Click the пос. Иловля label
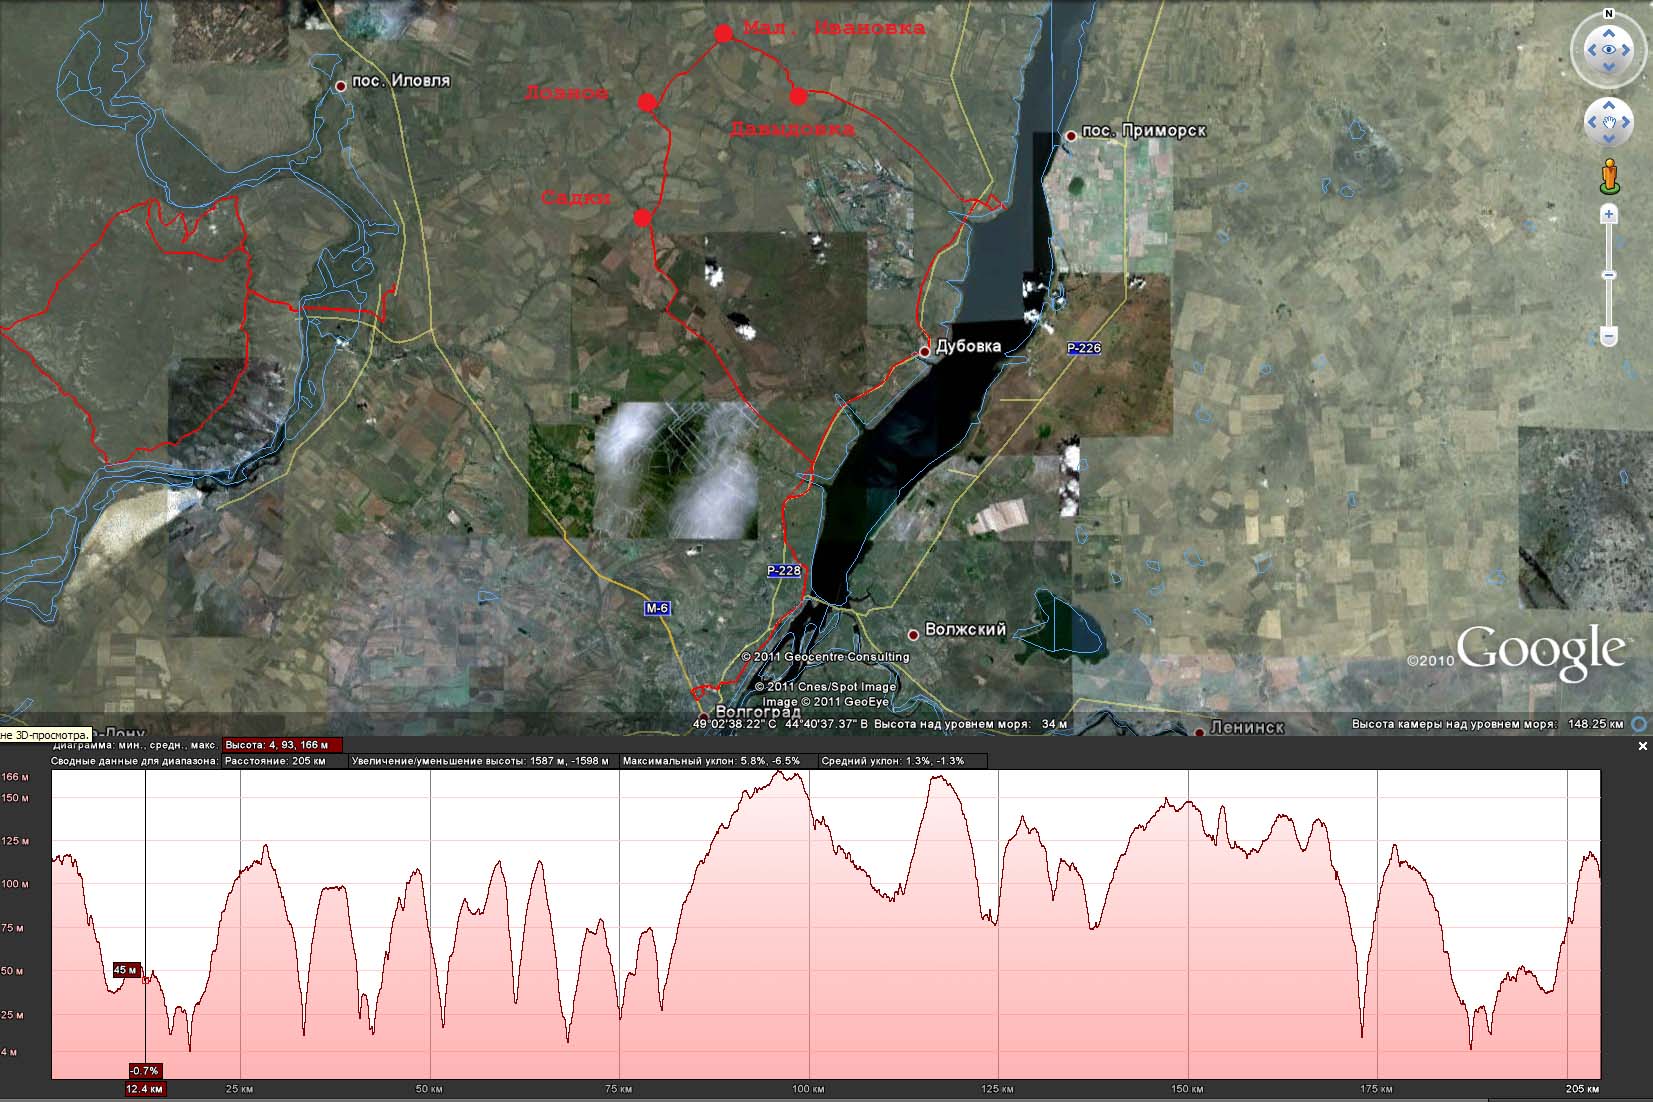The width and height of the screenshot is (1653, 1102). 401,80
